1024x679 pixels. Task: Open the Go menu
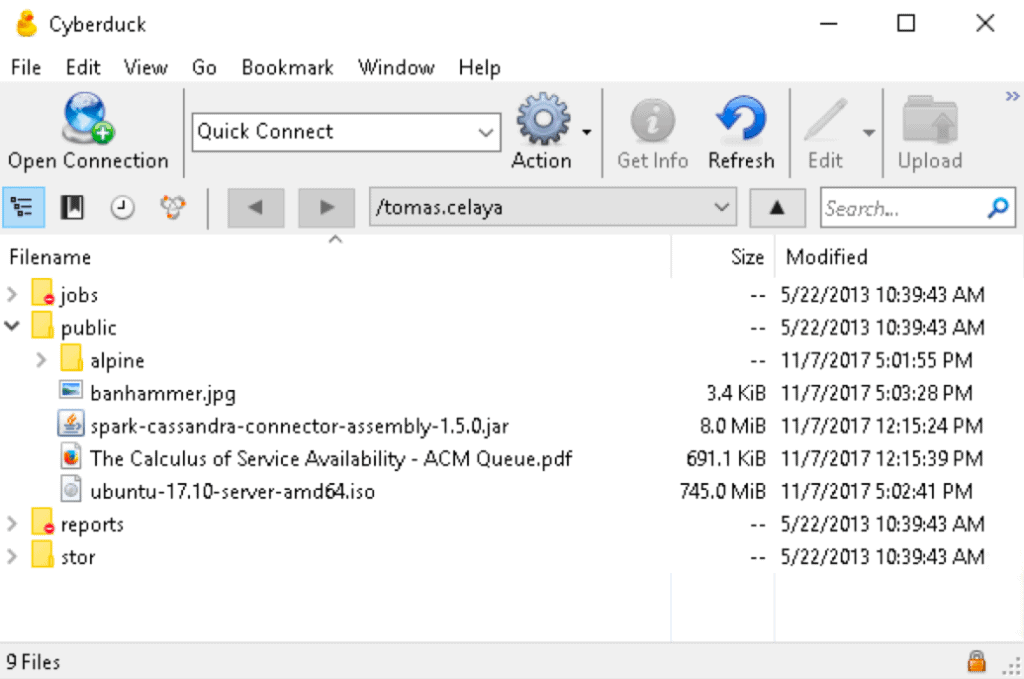click(x=204, y=67)
